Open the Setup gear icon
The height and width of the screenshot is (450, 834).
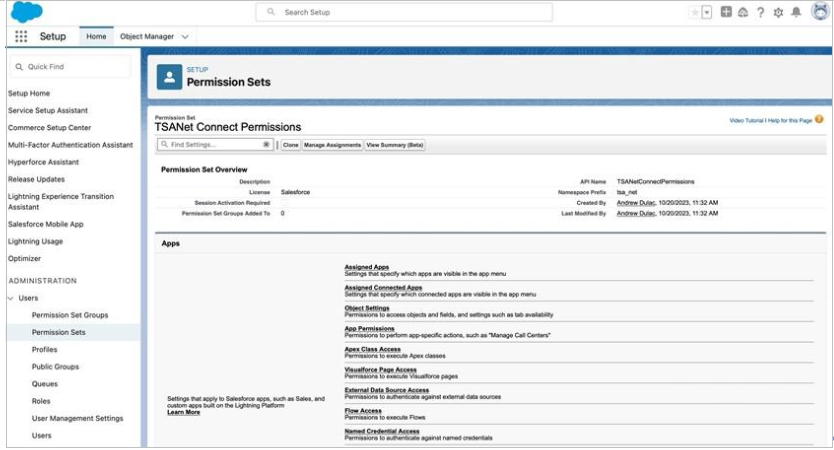pyautogui.click(x=778, y=12)
